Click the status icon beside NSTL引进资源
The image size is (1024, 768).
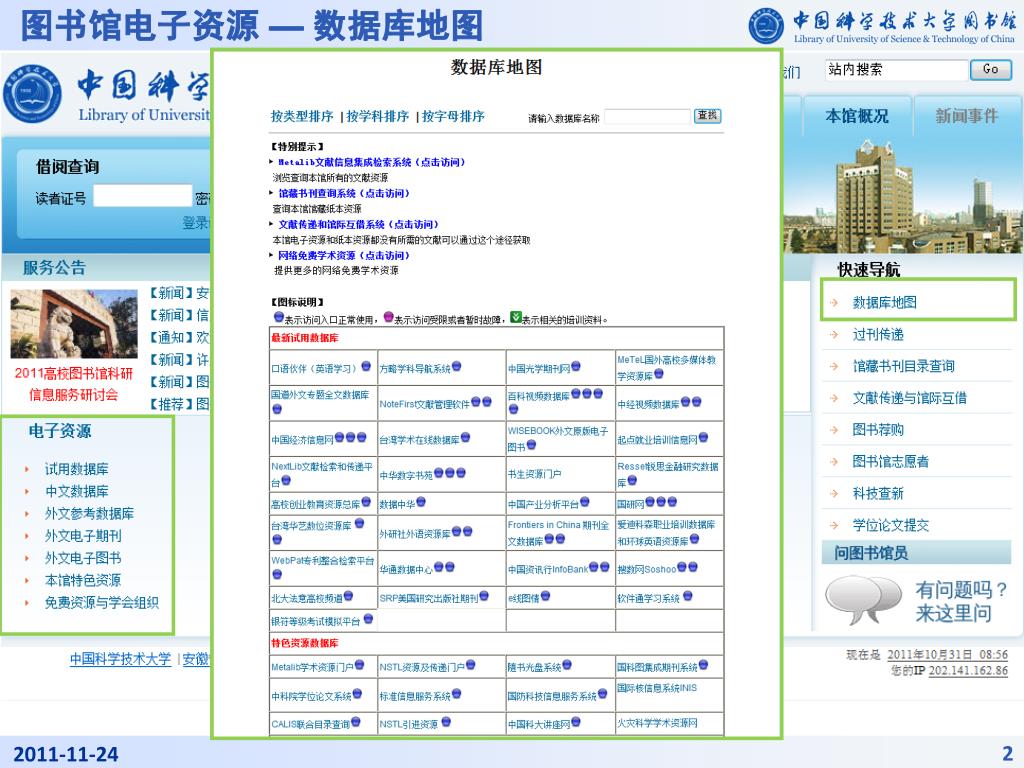(446, 722)
